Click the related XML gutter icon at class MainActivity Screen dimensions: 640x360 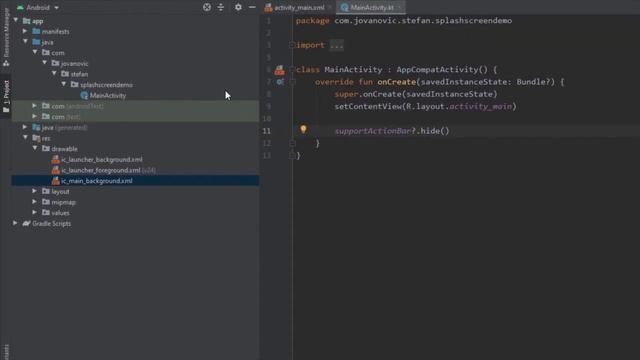pyautogui.click(x=280, y=70)
